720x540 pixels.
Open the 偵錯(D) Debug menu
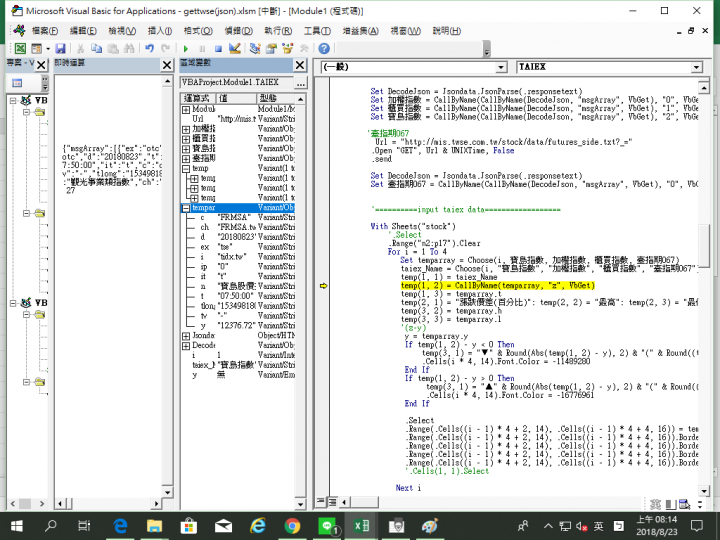(238, 31)
